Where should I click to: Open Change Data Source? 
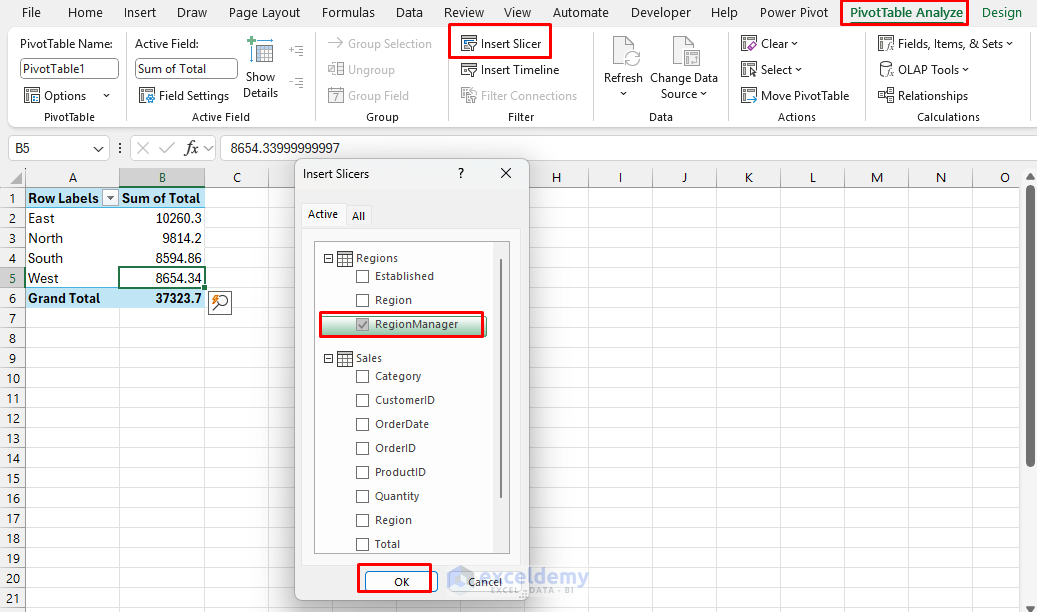[684, 68]
